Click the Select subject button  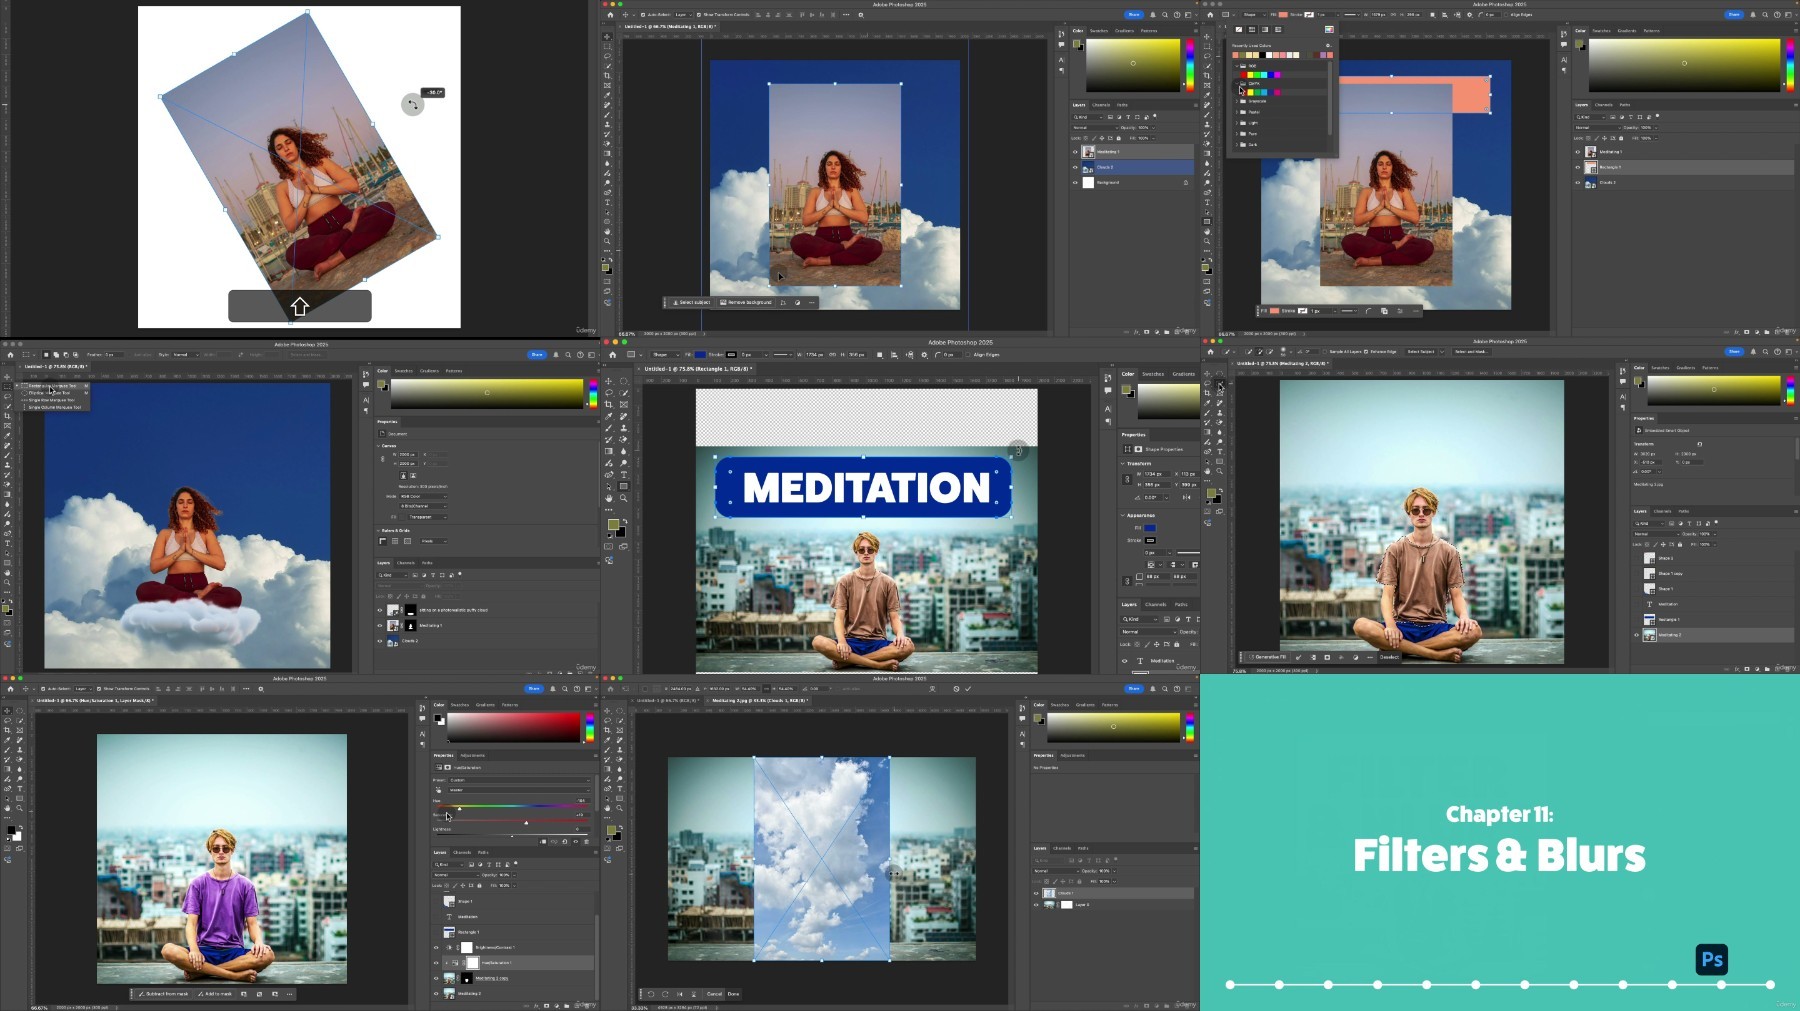coord(691,302)
